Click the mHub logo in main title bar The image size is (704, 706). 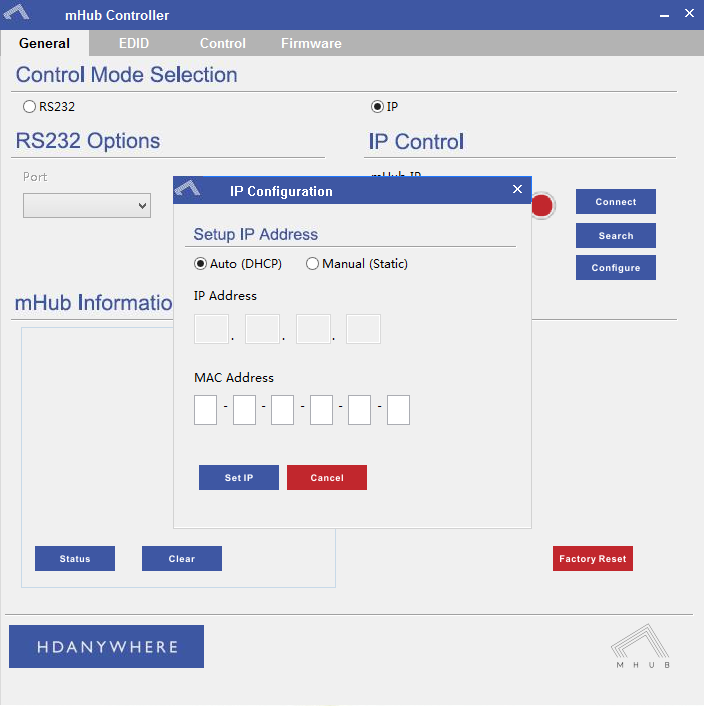tap(16, 13)
